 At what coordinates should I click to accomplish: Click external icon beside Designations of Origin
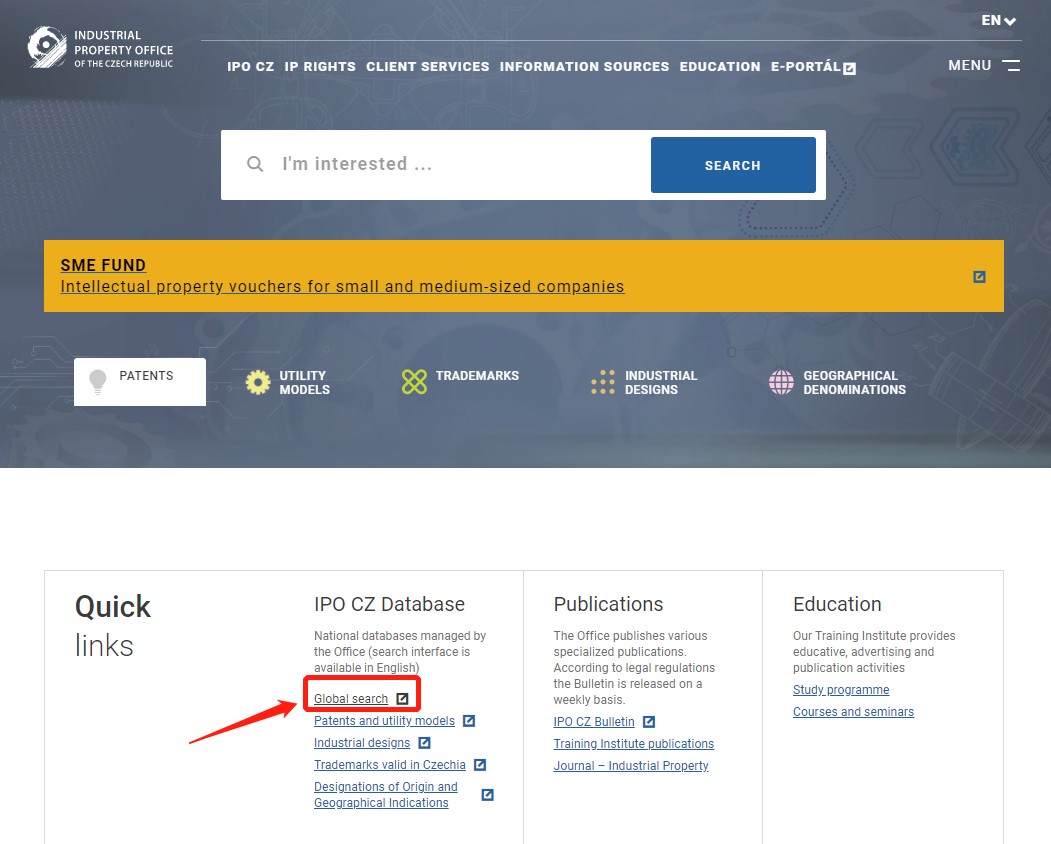[488, 794]
